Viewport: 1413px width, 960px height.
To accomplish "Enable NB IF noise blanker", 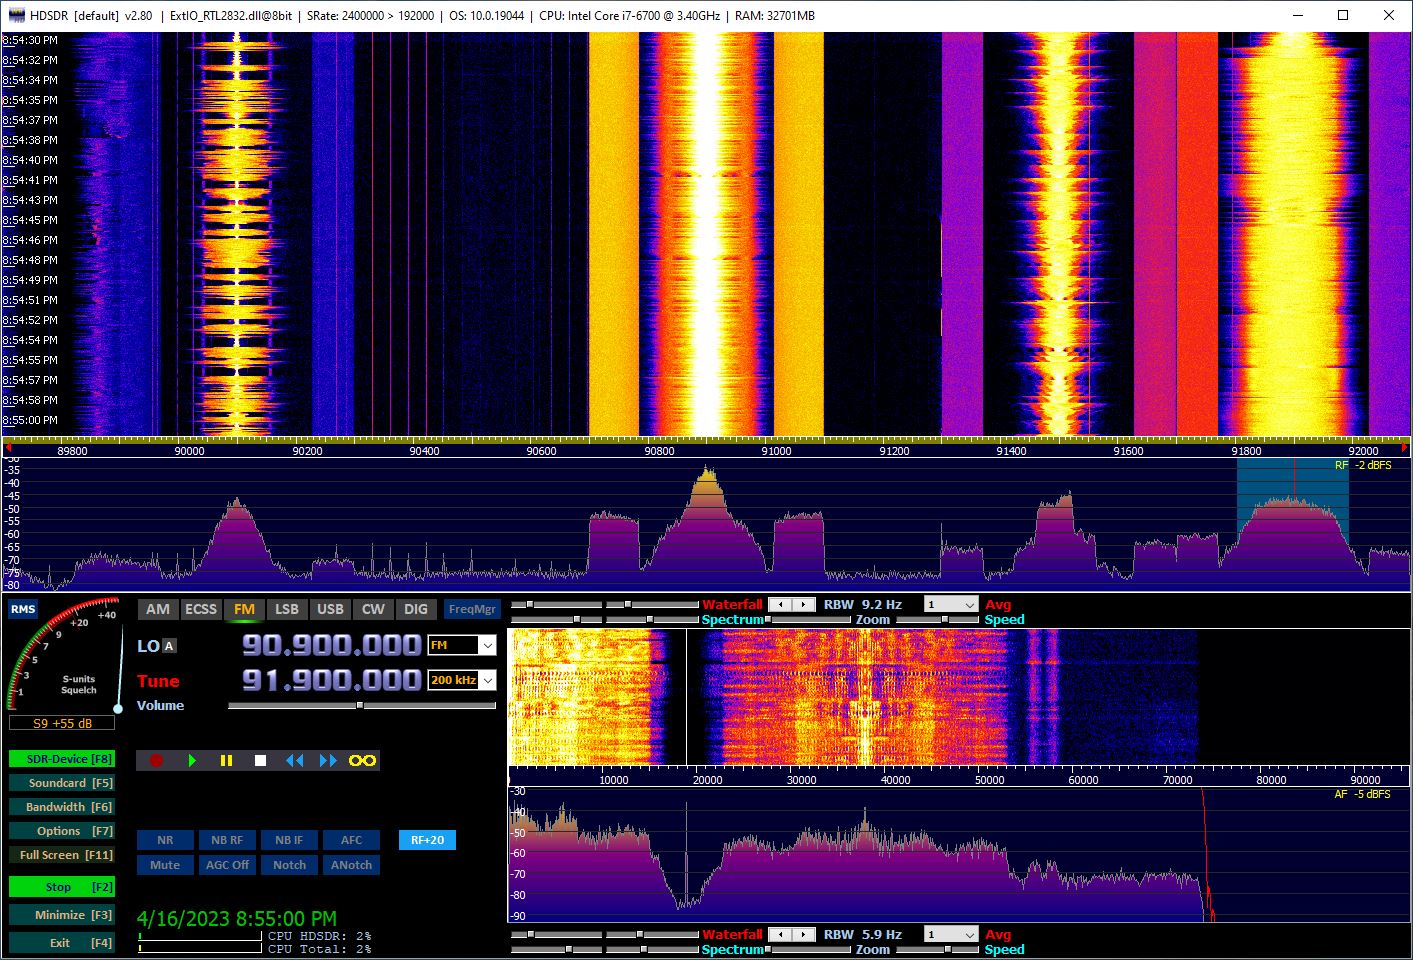I will coord(289,840).
